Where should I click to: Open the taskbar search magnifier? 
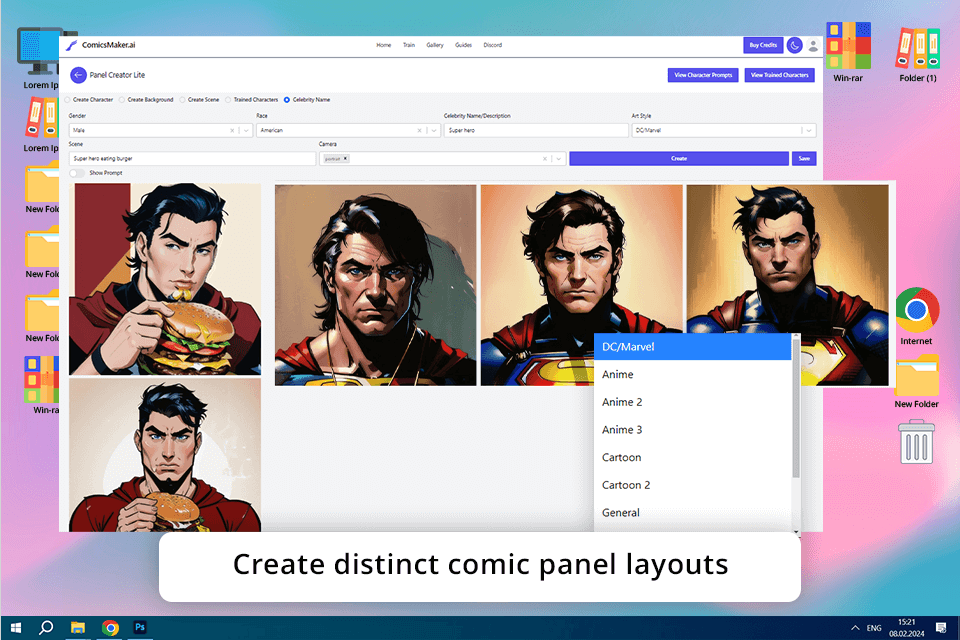tap(46, 628)
